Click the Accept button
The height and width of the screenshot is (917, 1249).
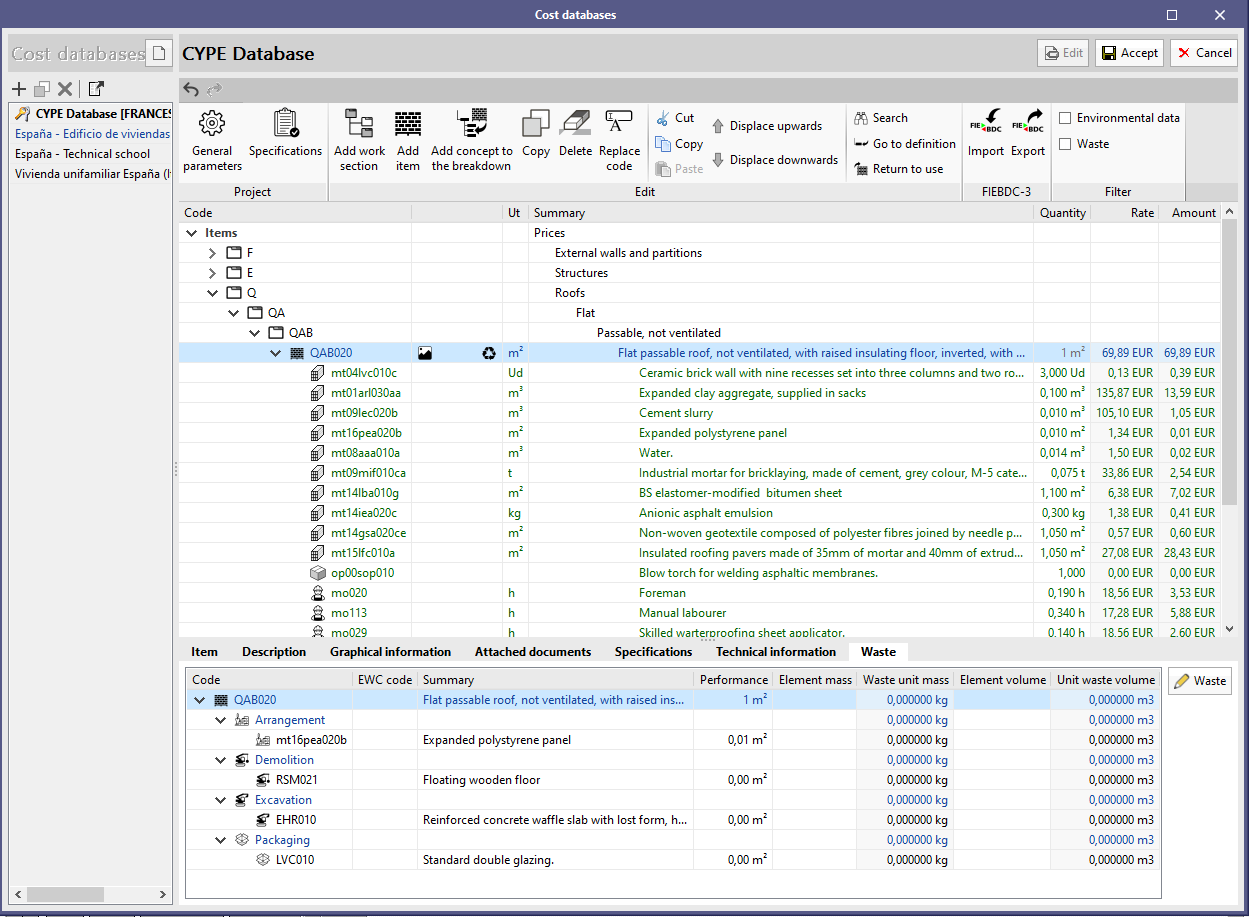click(1129, 53)
